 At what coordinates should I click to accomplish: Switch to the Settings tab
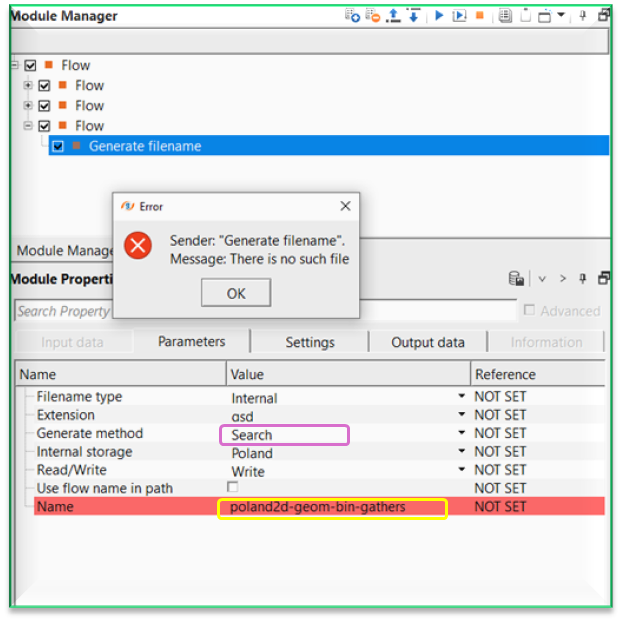tap(310, 342)
